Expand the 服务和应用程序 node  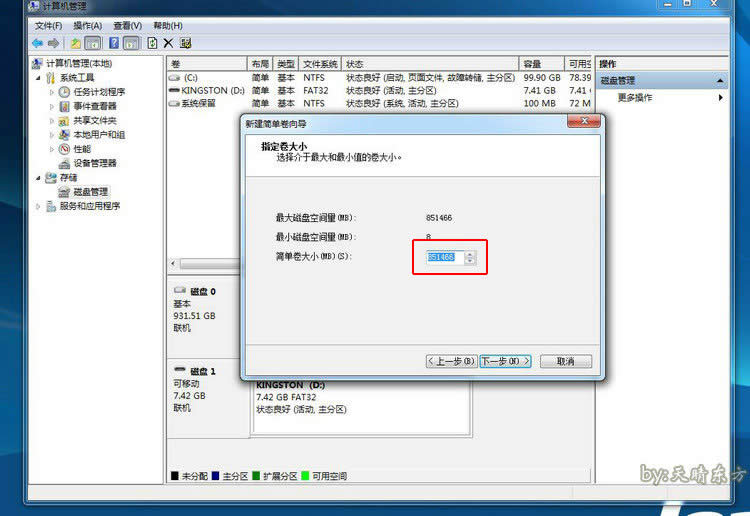(x=39, y=206)
